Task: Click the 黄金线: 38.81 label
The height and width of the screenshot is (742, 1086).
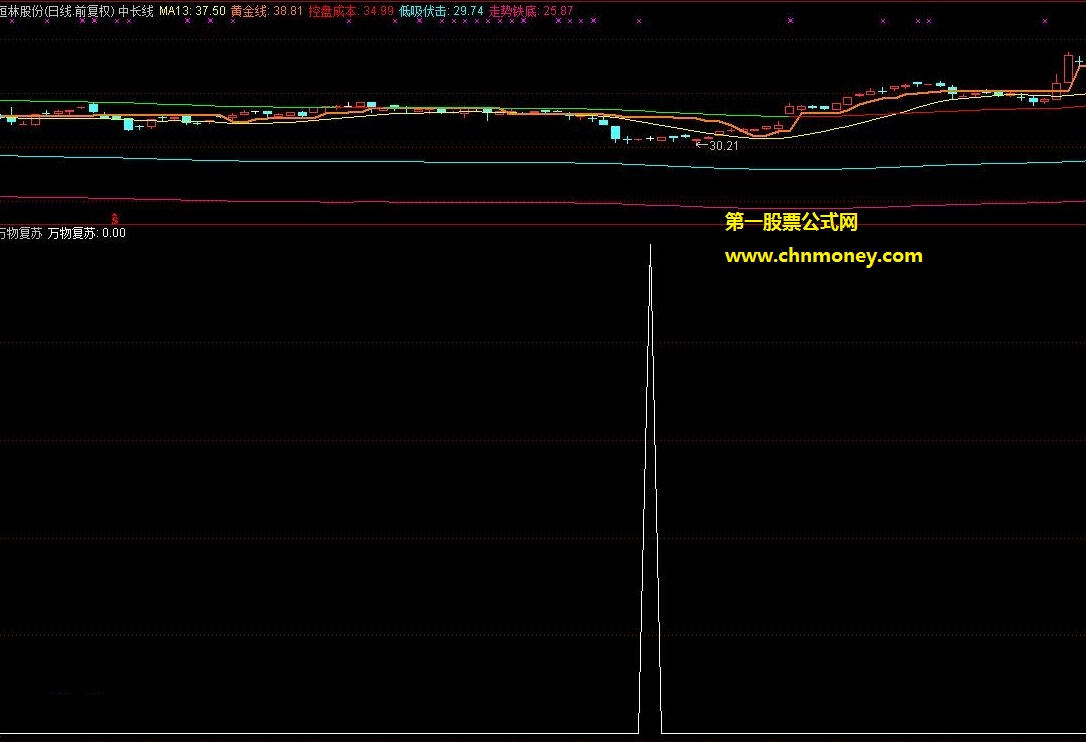Action: 267,11
